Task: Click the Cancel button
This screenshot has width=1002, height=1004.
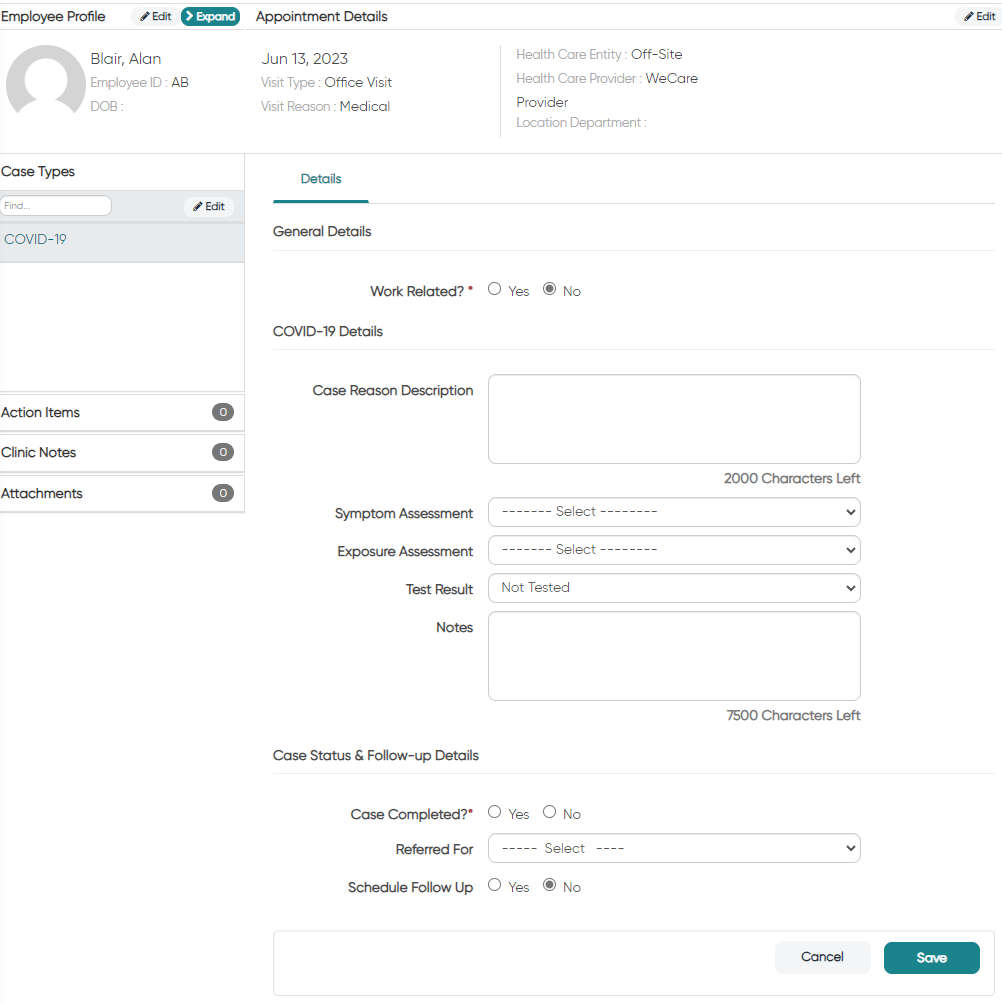Action: (822, 957)
